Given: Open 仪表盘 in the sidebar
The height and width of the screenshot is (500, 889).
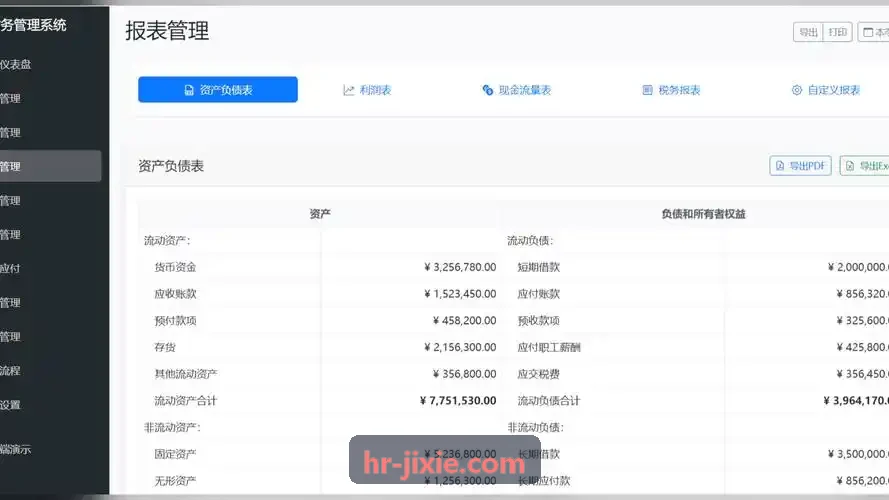Looking at the screenshot, I should tap(16, 65).
